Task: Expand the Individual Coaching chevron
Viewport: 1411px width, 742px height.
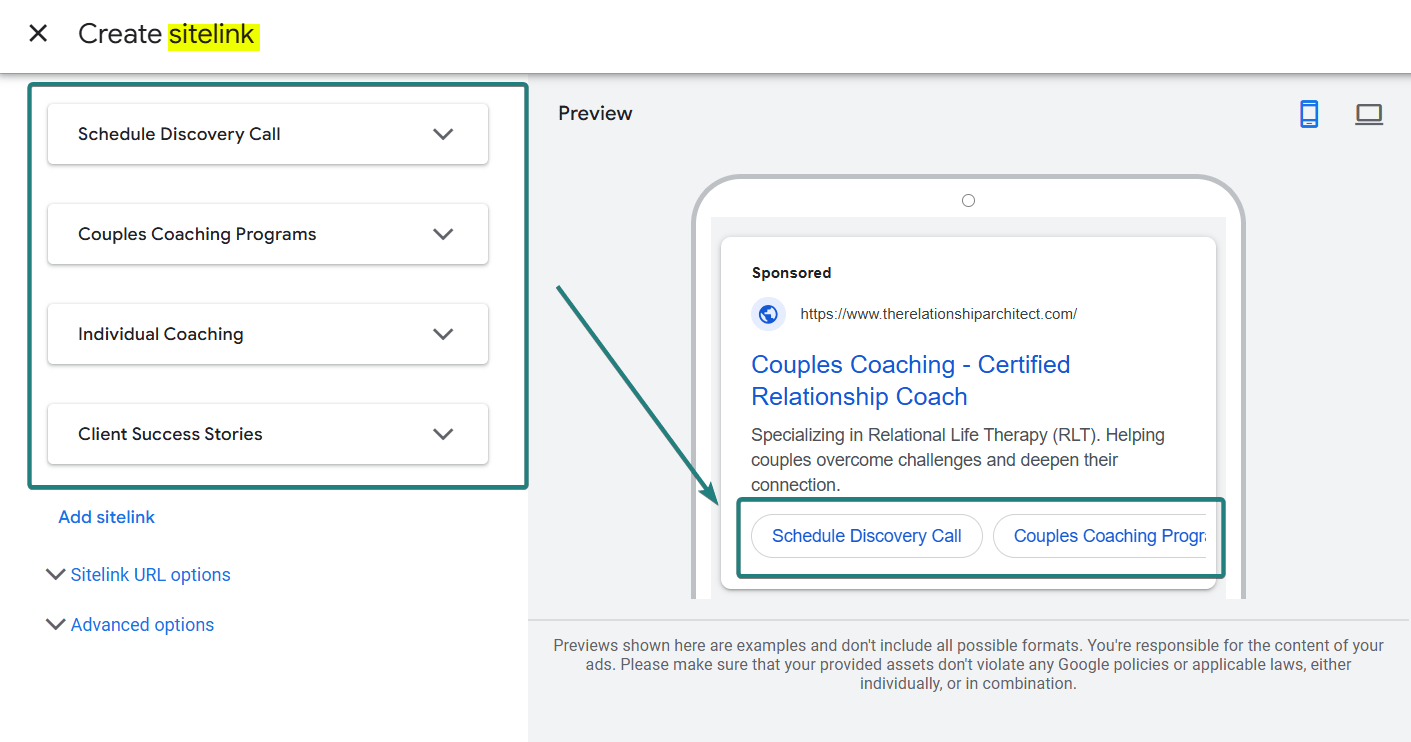Action: (443, 334)
